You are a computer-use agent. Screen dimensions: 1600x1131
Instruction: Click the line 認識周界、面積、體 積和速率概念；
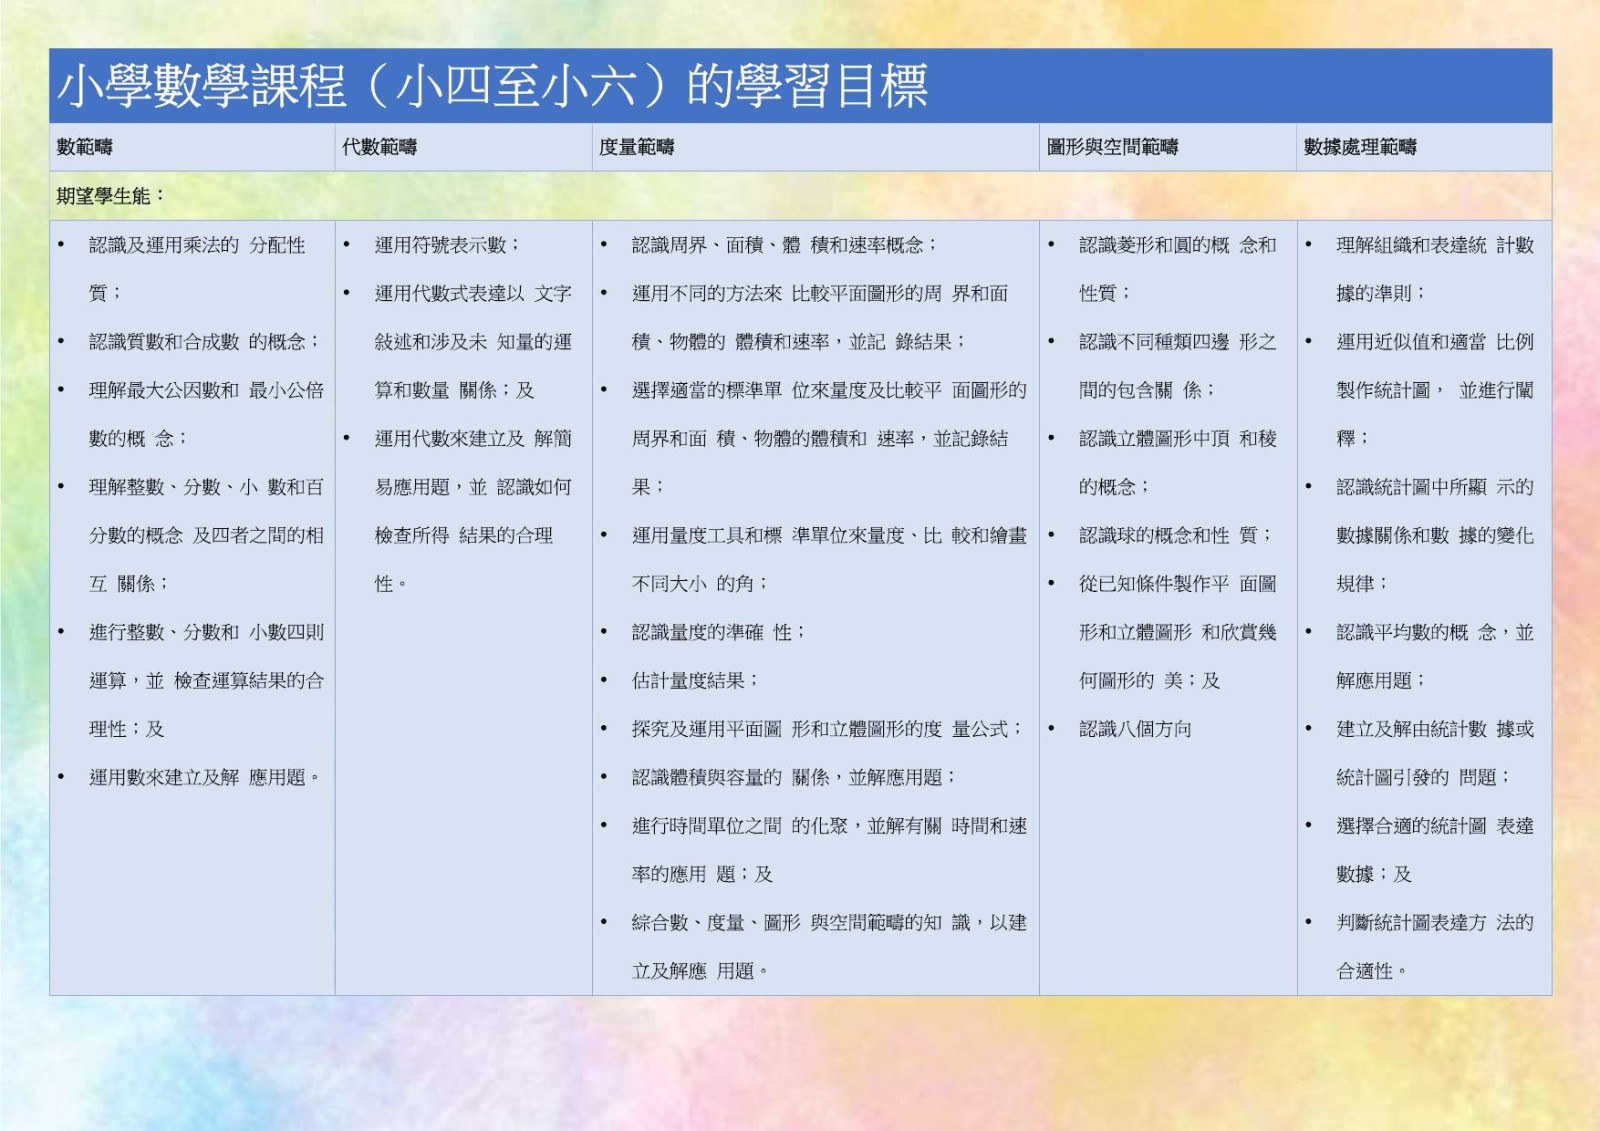tap(785, 245)
